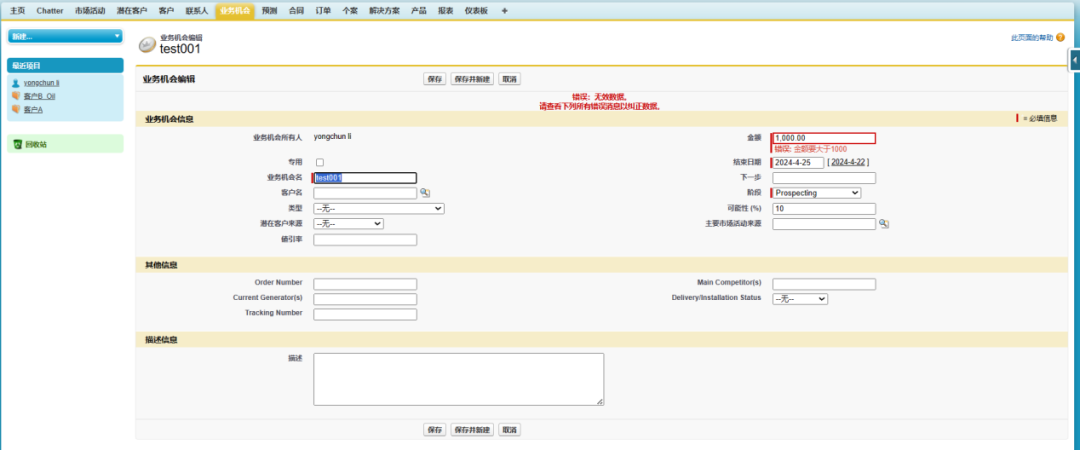This screenshot has width=1080, height=450.
Task: Open the Delivery/Installation Status dropdown
Action: tap(800, 299)
